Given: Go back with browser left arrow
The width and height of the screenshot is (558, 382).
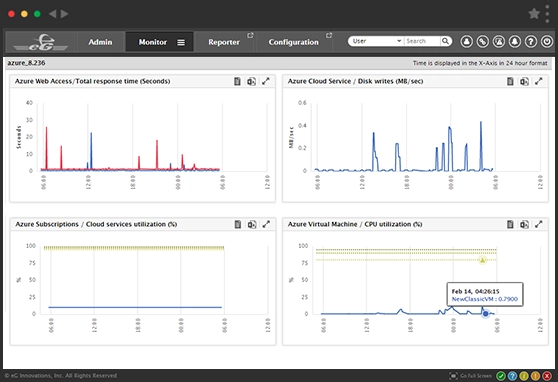Looking at the screenshot, I should [x=53, y=14].
